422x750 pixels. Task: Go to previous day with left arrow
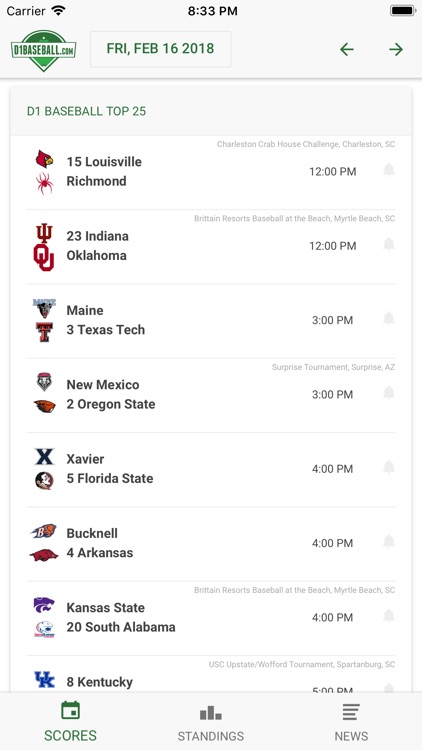tap(347, 49)
